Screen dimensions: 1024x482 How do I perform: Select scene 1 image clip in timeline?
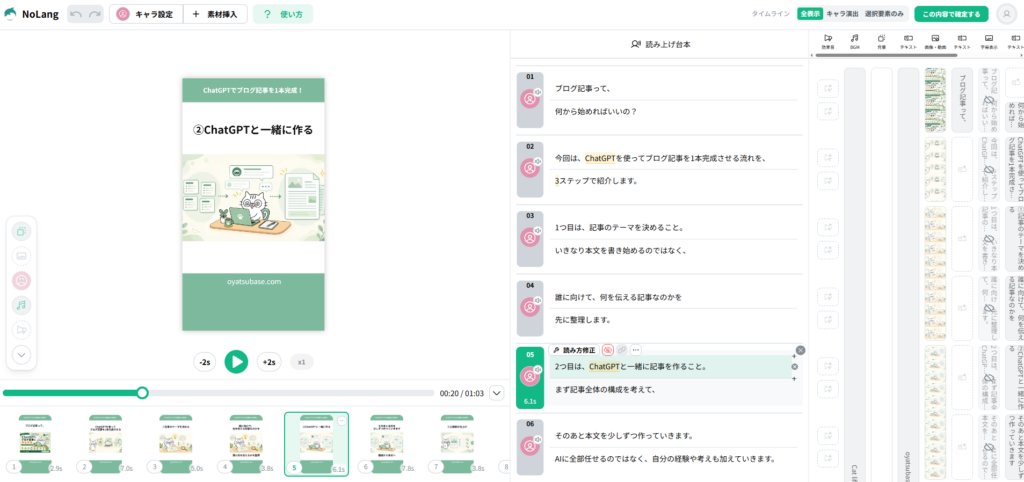(935, 100)
